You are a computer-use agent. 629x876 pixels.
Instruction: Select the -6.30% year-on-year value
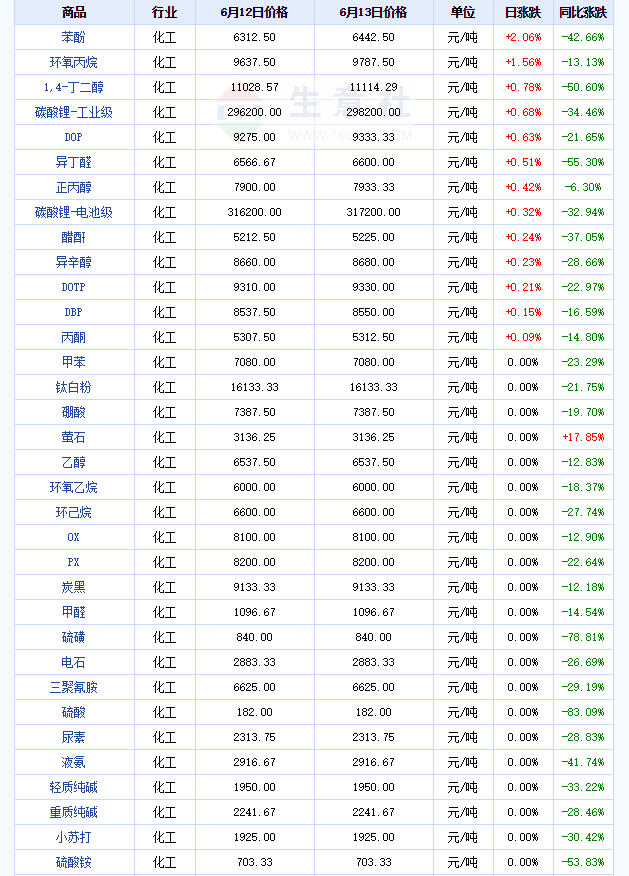tap(583, 187)
